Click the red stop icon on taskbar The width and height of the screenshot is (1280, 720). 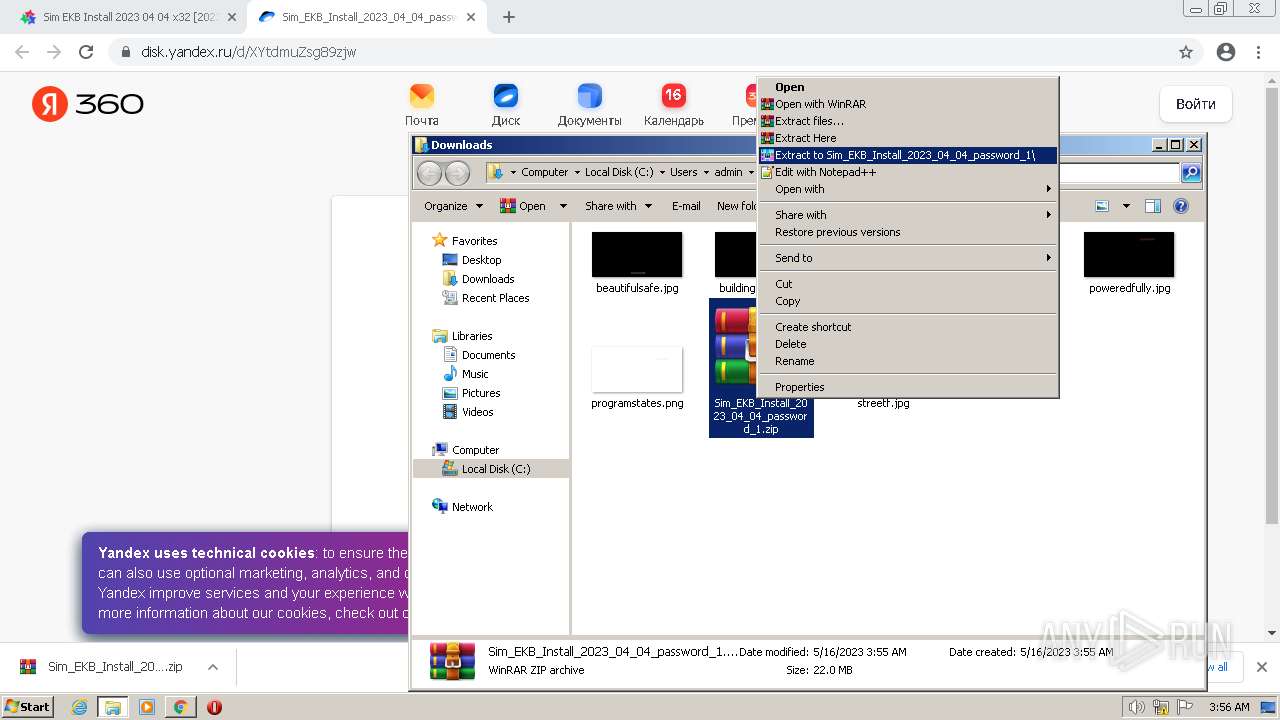click(x=214, y=707)
